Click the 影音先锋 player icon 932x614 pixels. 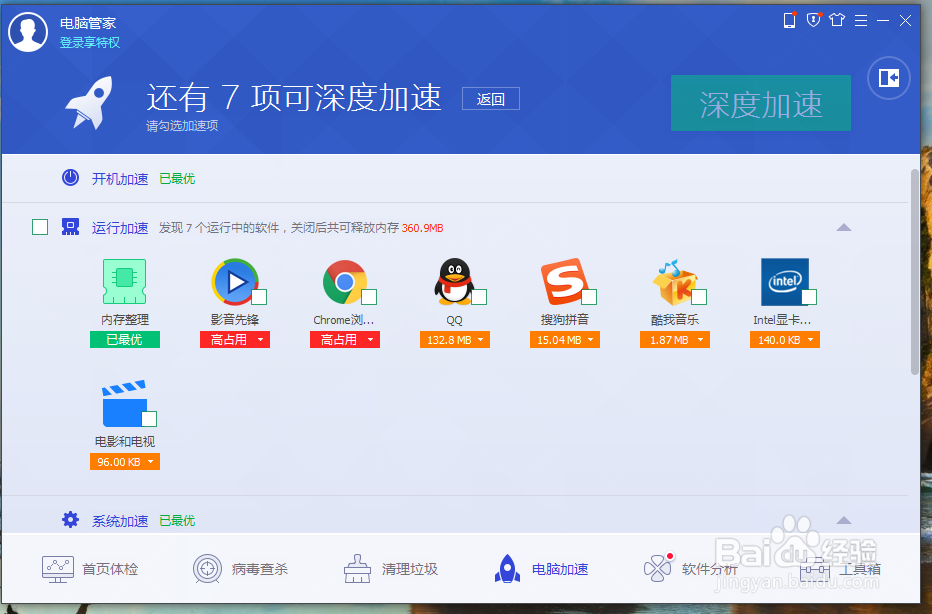tap(235, 282)
